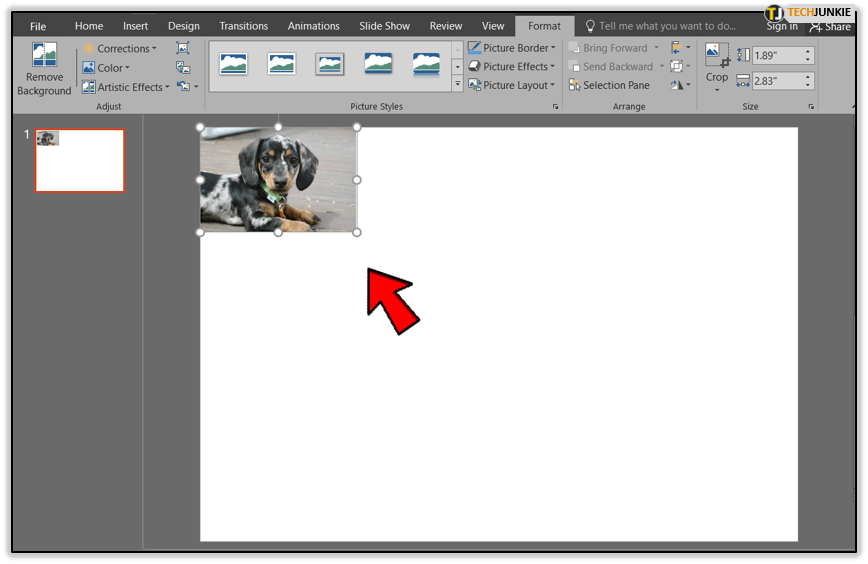Expand the Artistic Effects dropdown
Screen dimensions: 868x564
[126, 87]
